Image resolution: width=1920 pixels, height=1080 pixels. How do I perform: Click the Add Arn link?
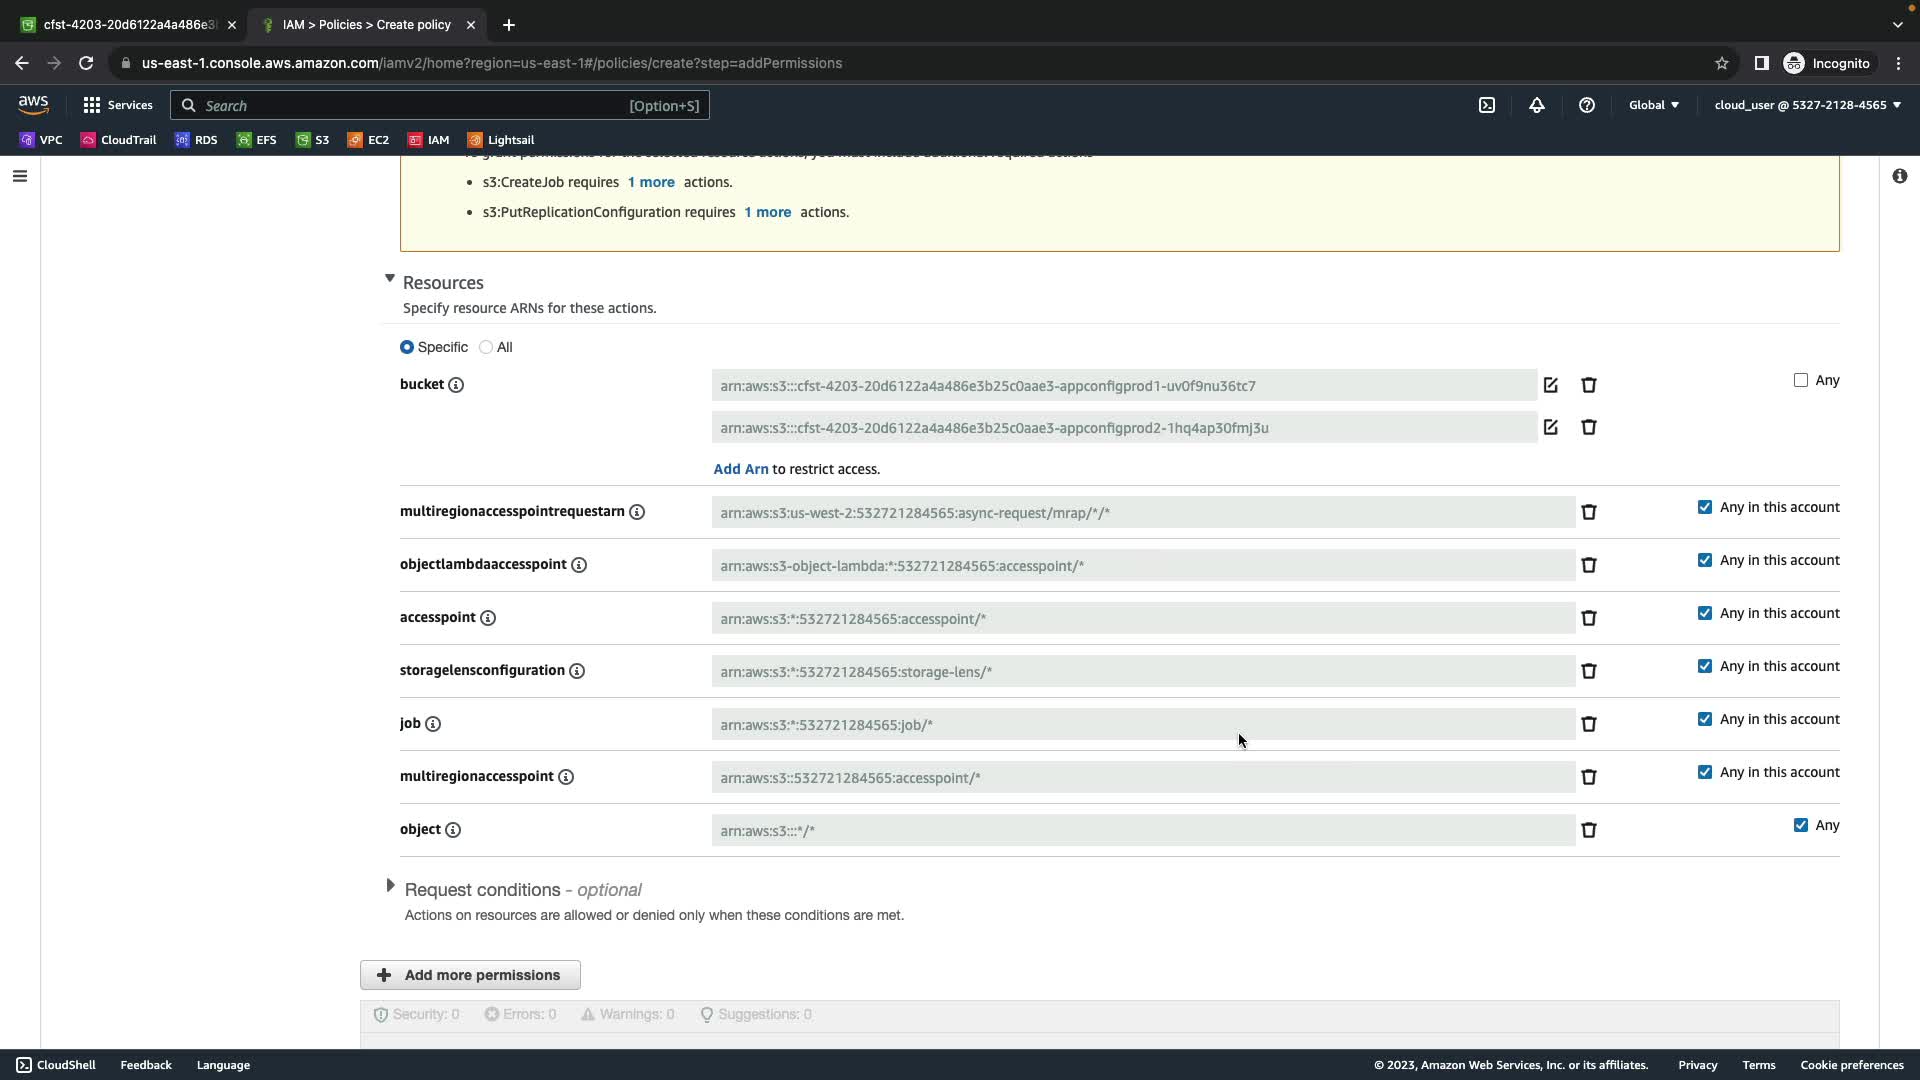[740, 469]
